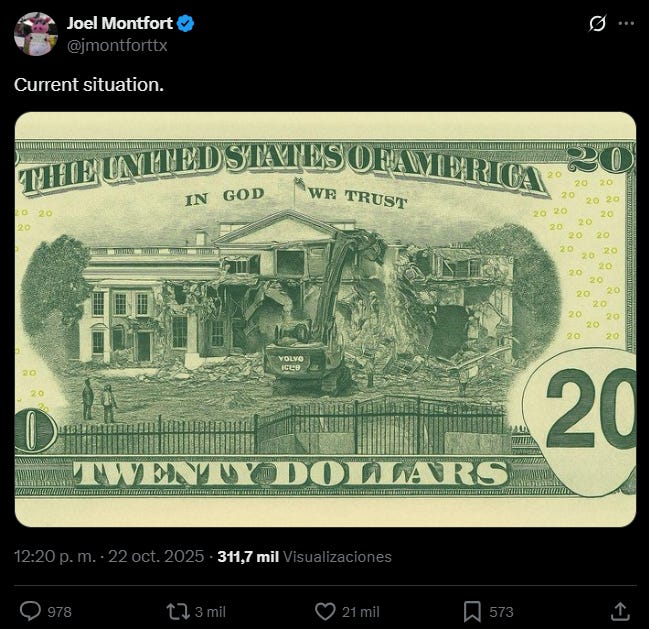Image resolution: width=649 pixels, height=629 pixels.
Task: Bookmark the post with bookmark icon
Action: [x=472, y=612]
